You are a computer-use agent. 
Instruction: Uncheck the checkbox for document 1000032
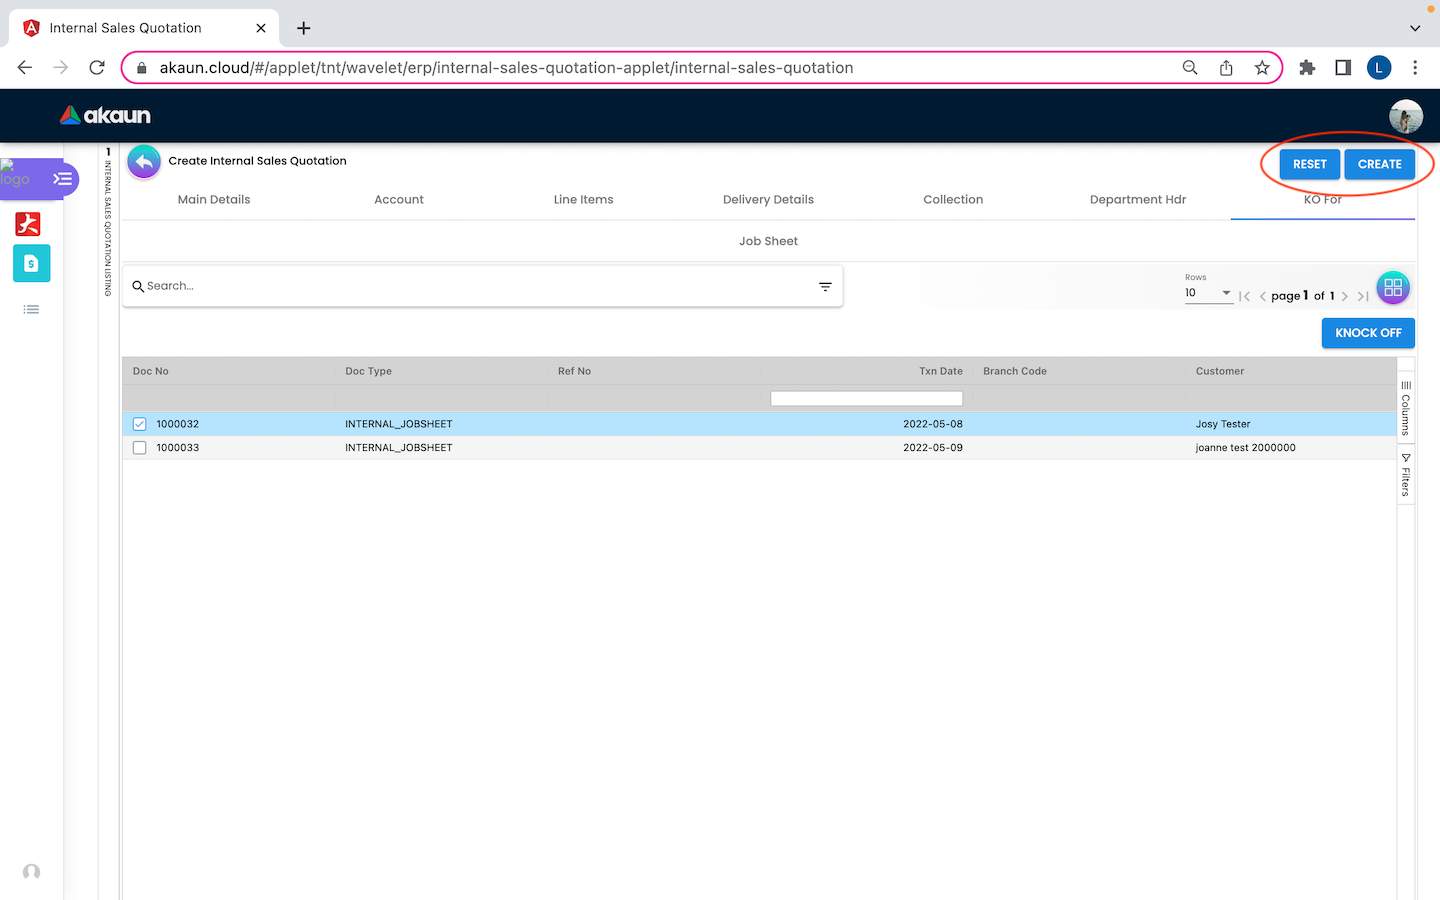tap(140, 424)
